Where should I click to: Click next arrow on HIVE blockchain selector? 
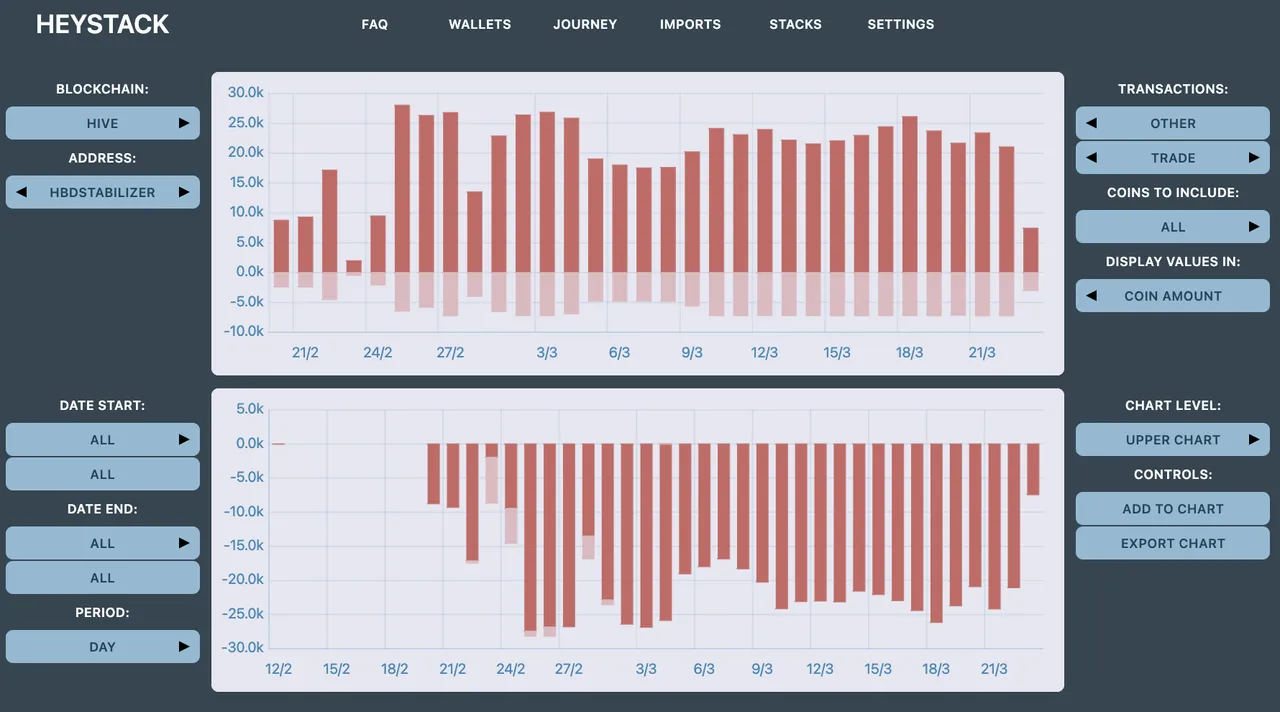coord(184,123)
